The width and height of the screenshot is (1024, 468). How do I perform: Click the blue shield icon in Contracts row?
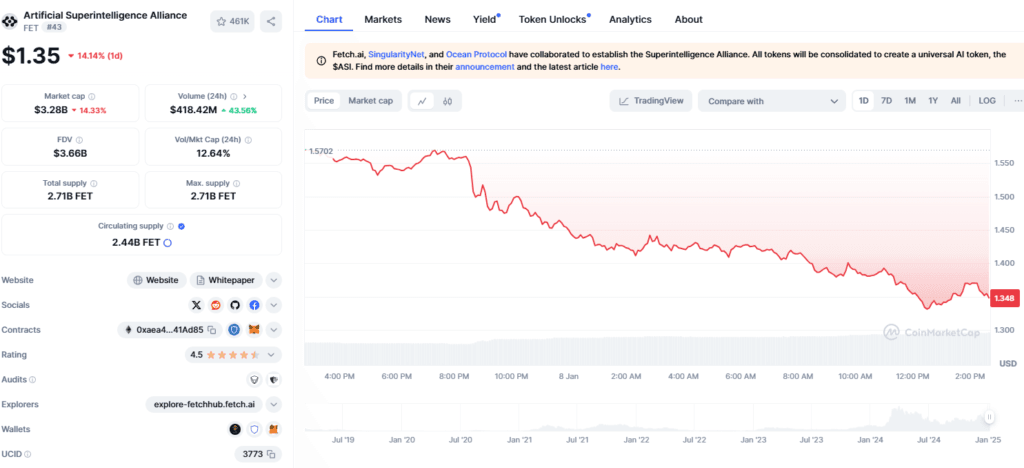point(235,330)
